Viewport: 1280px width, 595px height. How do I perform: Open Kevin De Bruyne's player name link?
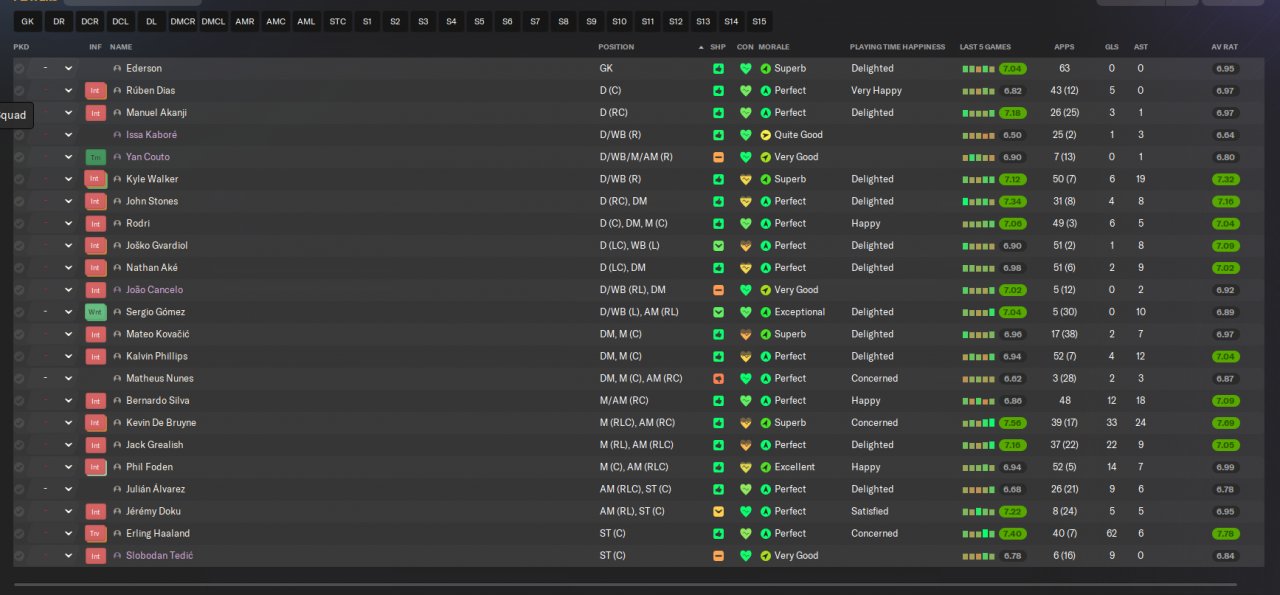point(161,422)
